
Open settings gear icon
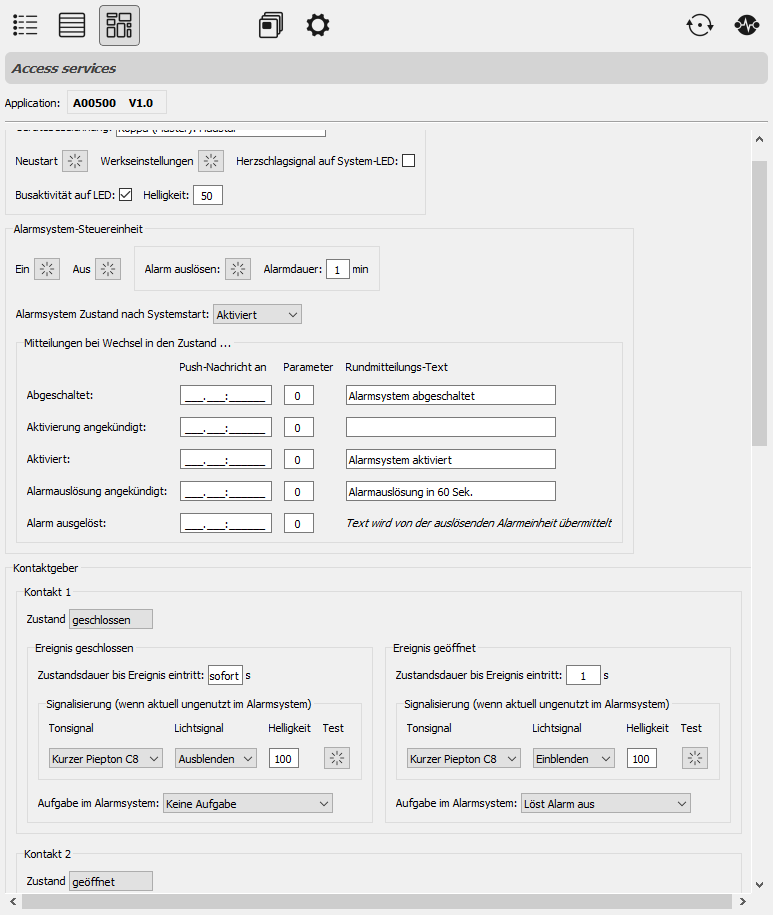pos(318,25)
